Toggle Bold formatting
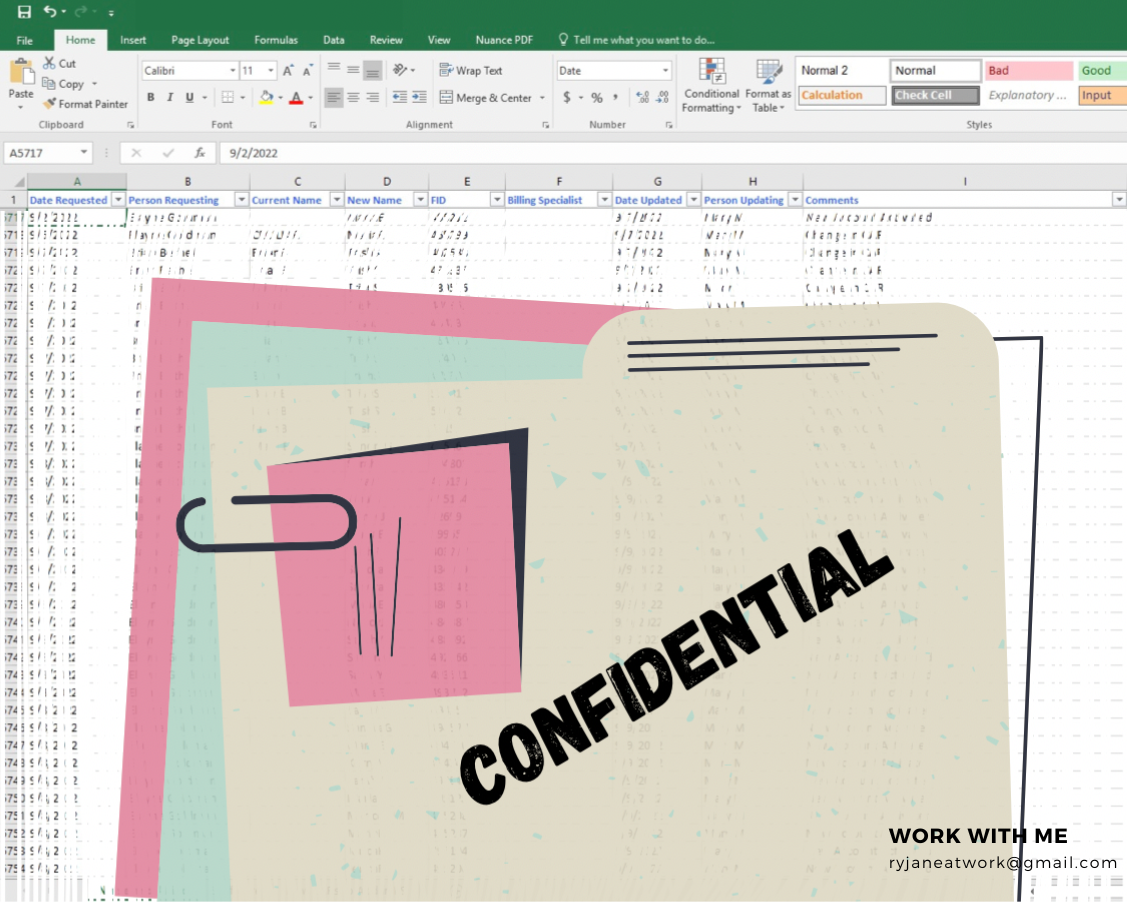This screenshot has width=1127, height=902. [151, 97]
